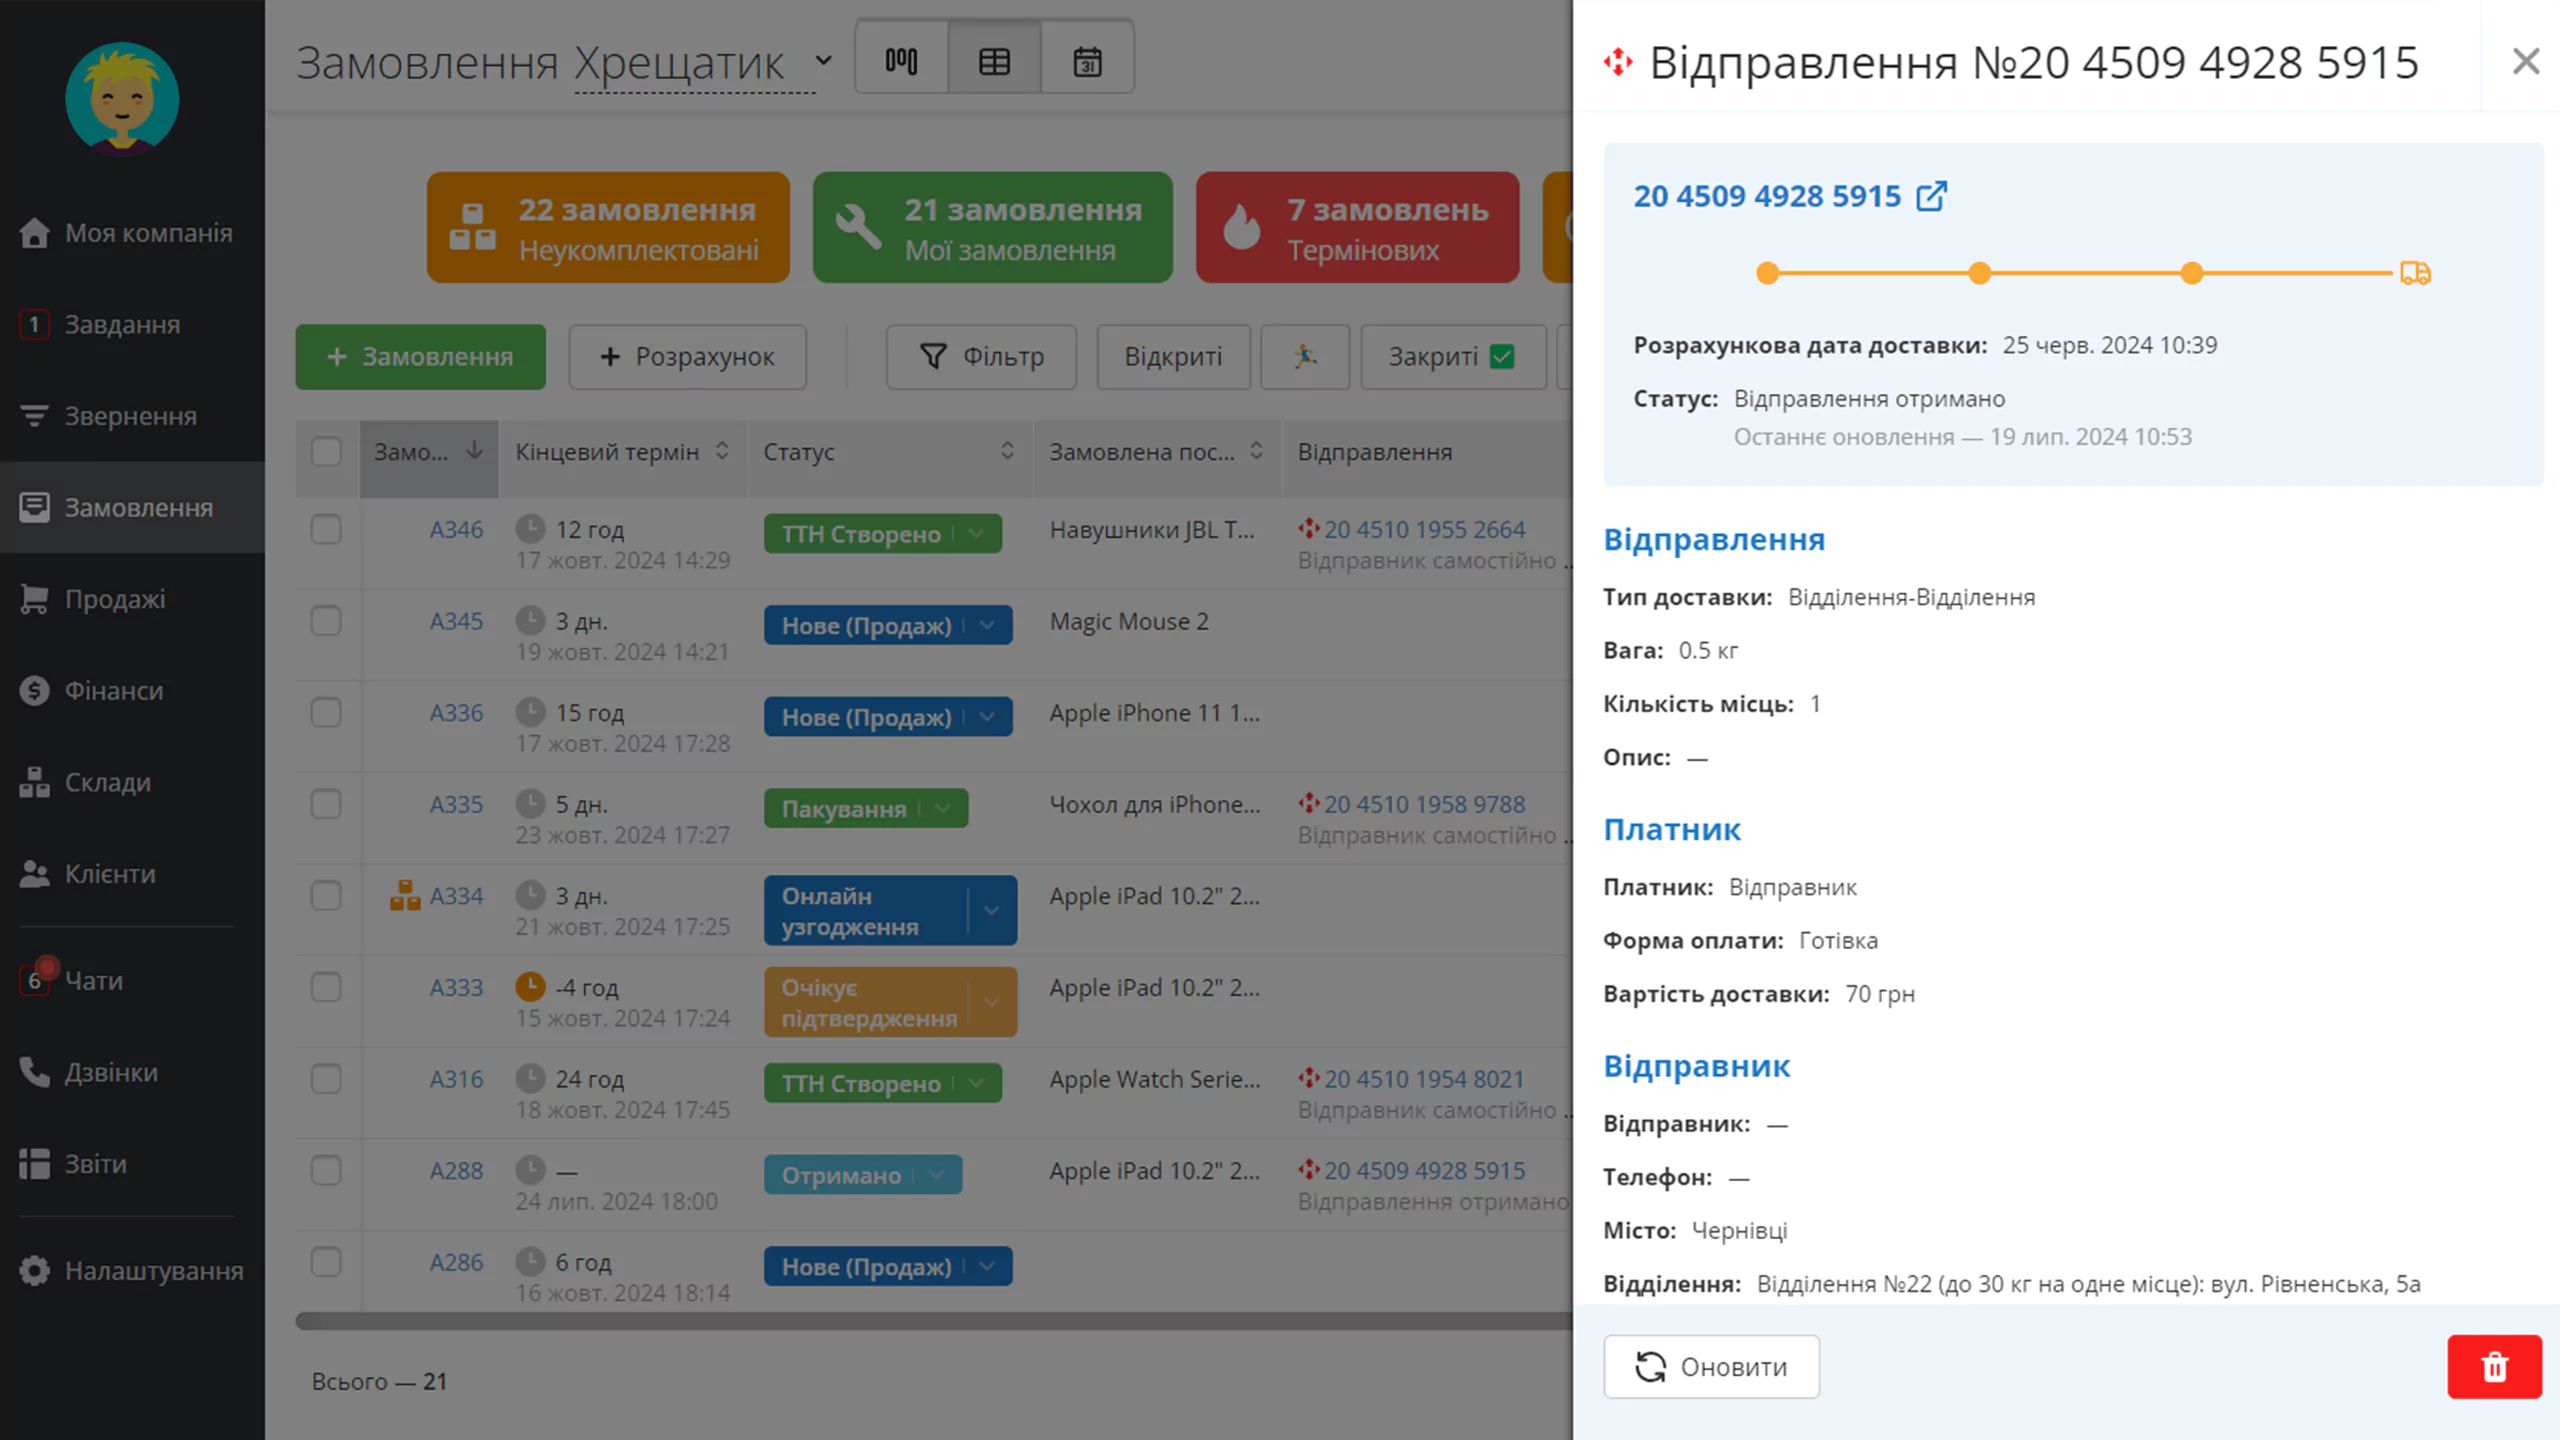Expand Нове (Продаж) status for A286
This screenshot has width=2560, height=1440.
click(x=987, y=1267)
